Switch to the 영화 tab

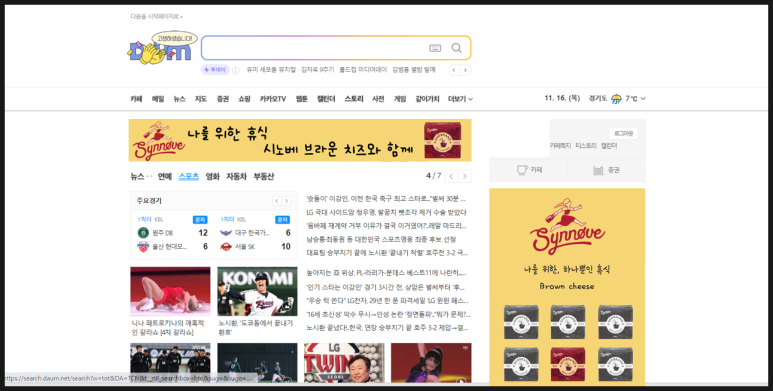212,177
